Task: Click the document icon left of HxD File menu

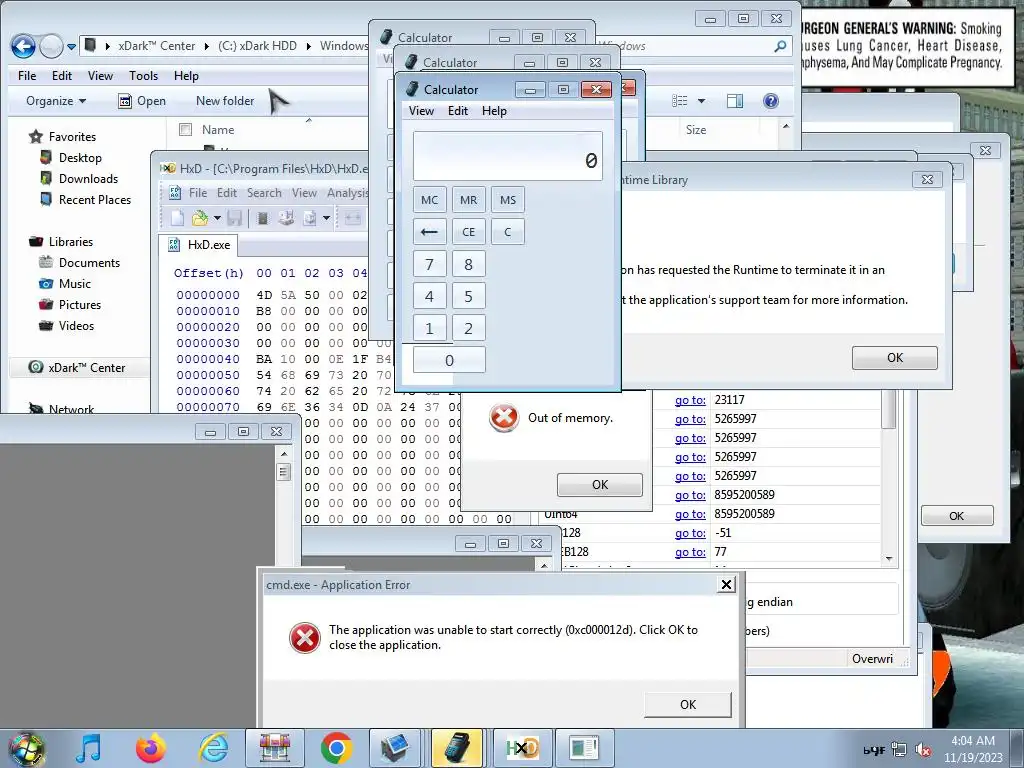Action: 174,193
